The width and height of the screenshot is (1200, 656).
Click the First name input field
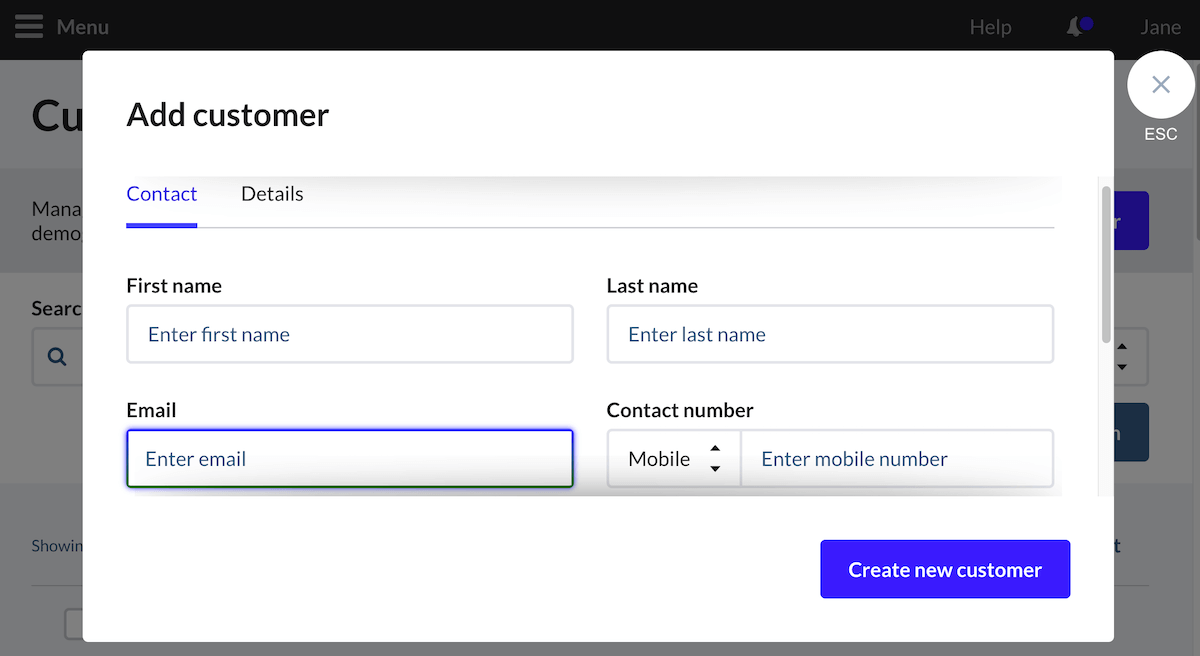350,334
